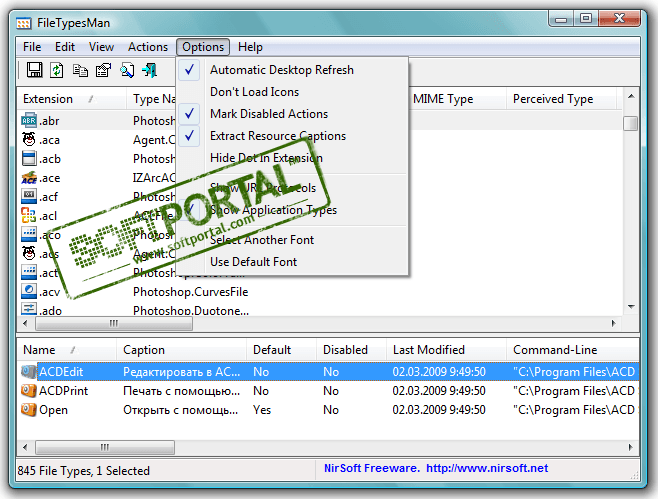Viewport: 658px width, 499px height.
Task: Open the File menu
Action: 32,47
